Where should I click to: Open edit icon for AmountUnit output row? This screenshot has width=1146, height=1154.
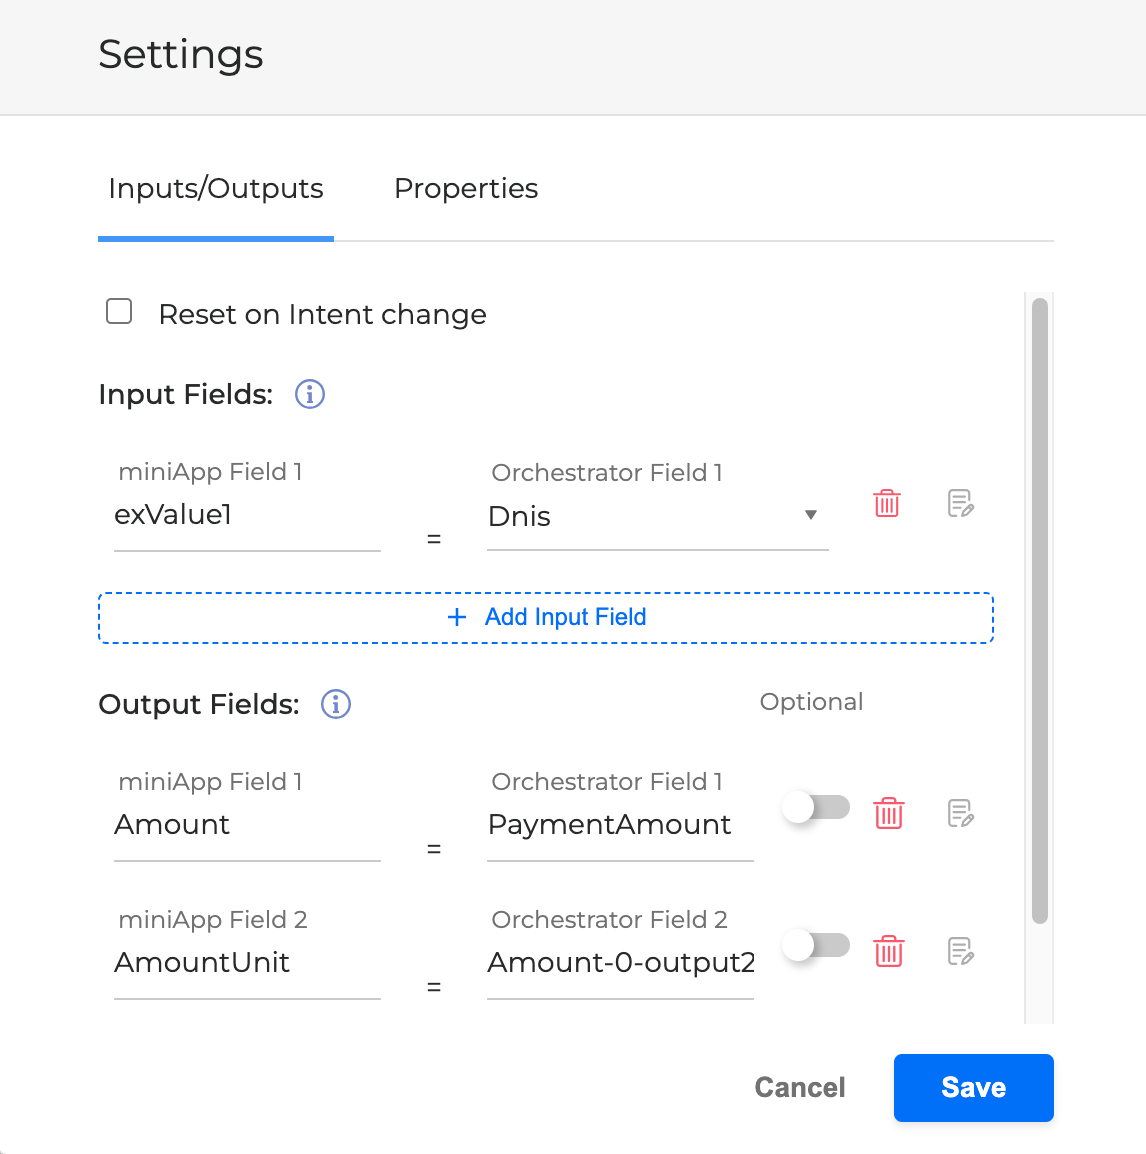click(x=960, y=951)
